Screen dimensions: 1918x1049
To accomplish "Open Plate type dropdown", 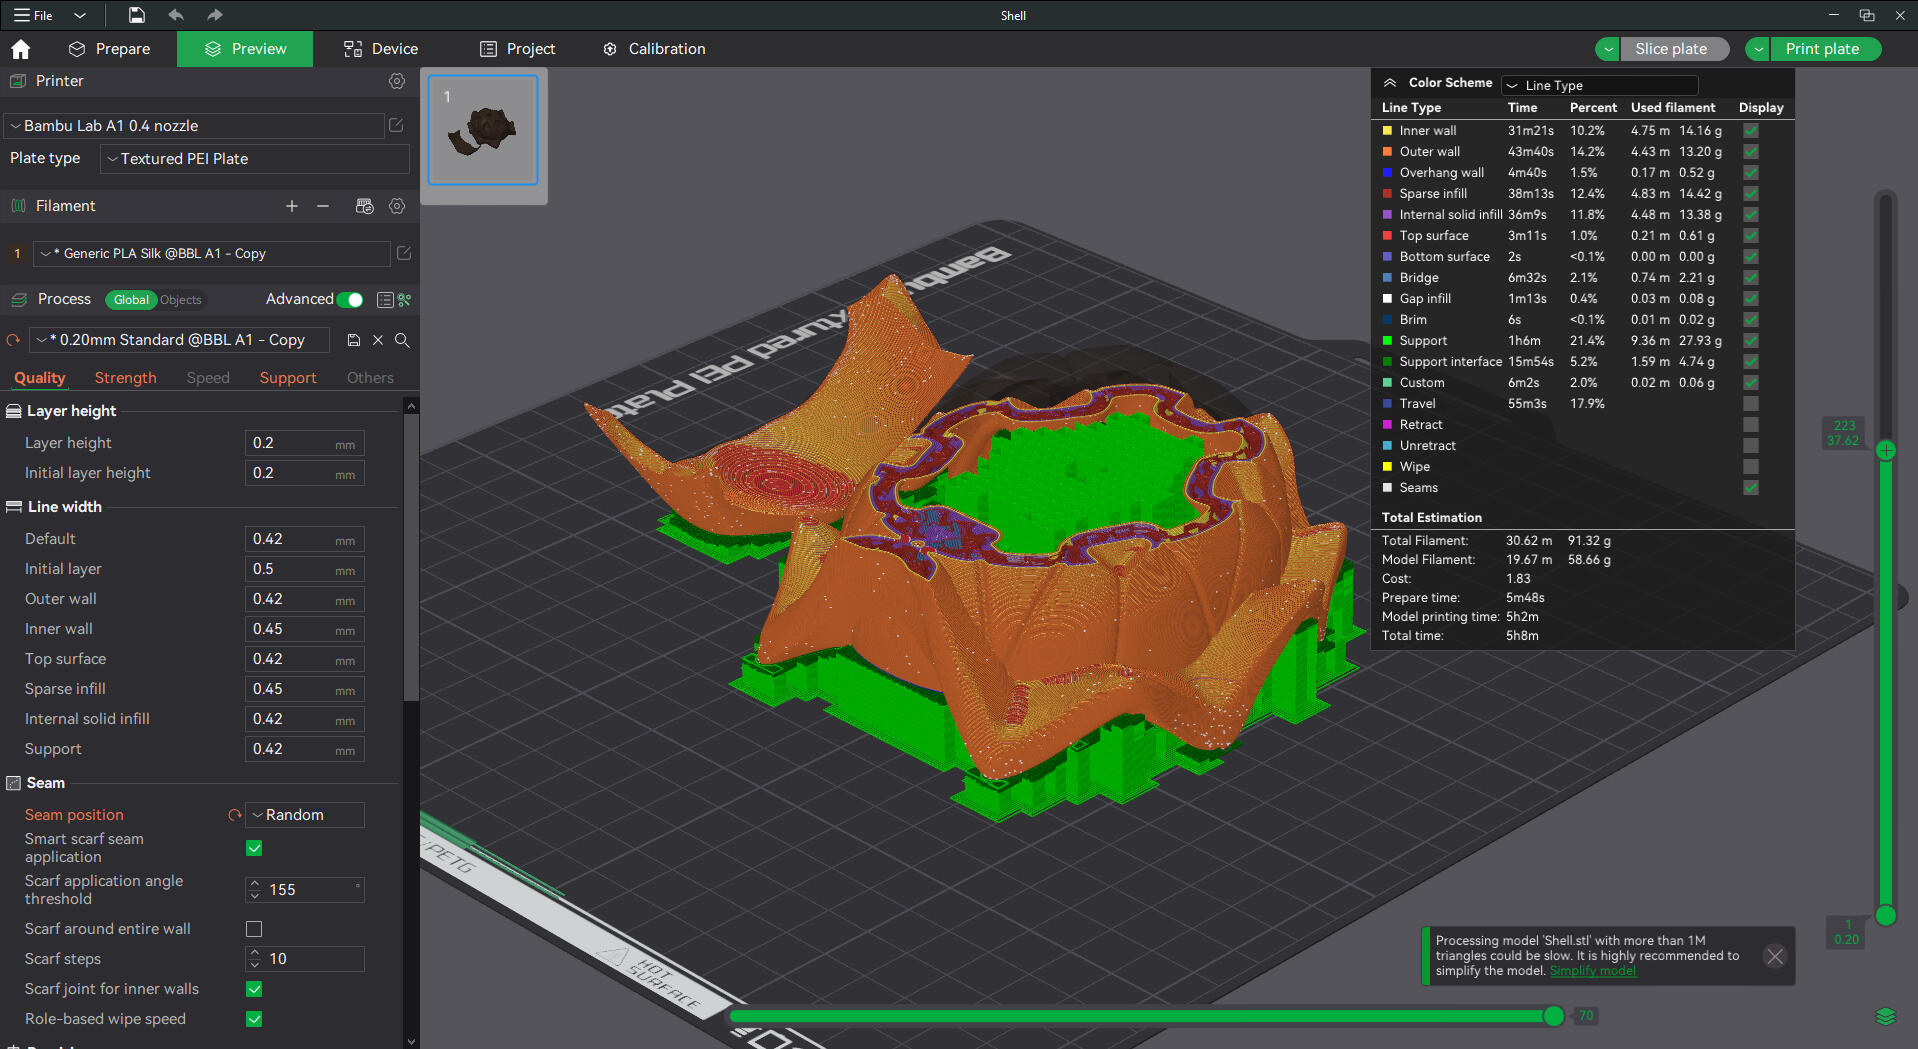I will (255, 159).
